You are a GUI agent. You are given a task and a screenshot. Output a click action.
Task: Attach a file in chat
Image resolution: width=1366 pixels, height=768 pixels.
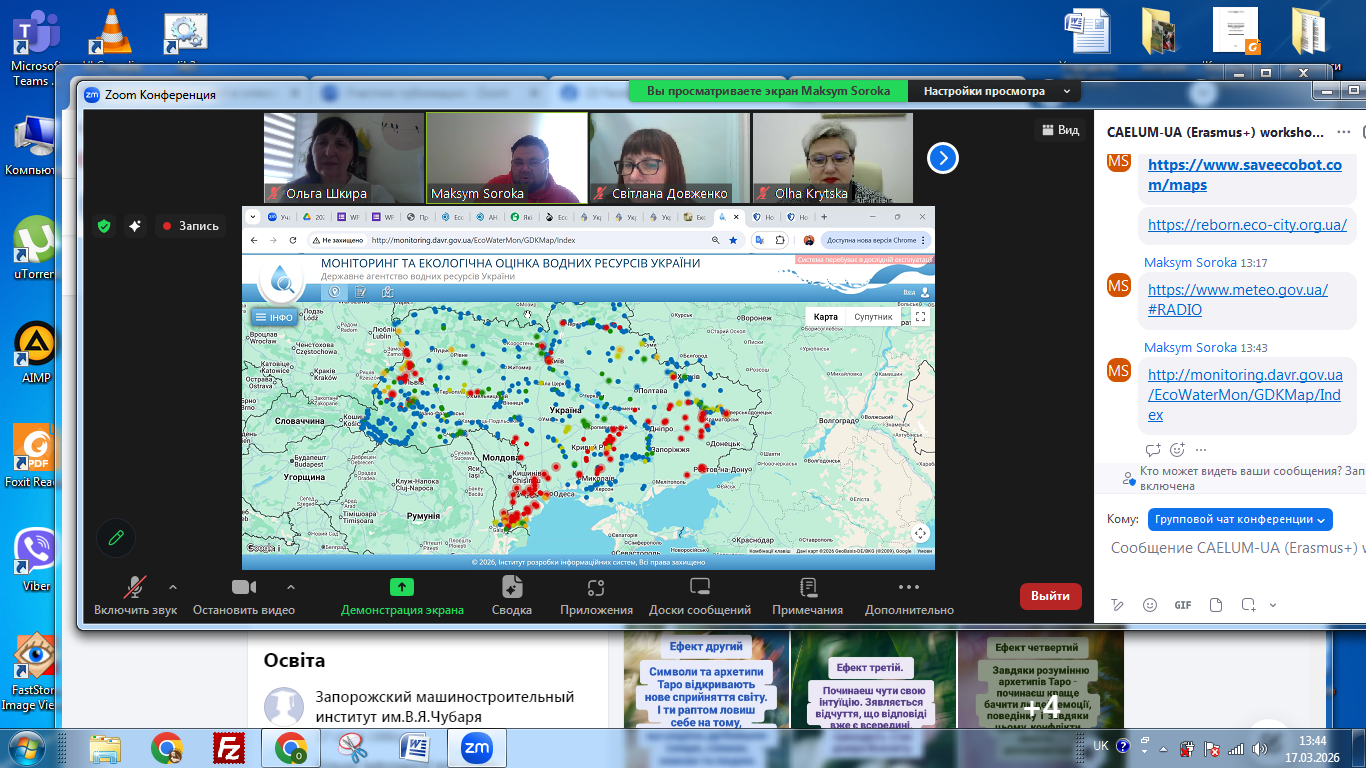[x=1216, y=605]
